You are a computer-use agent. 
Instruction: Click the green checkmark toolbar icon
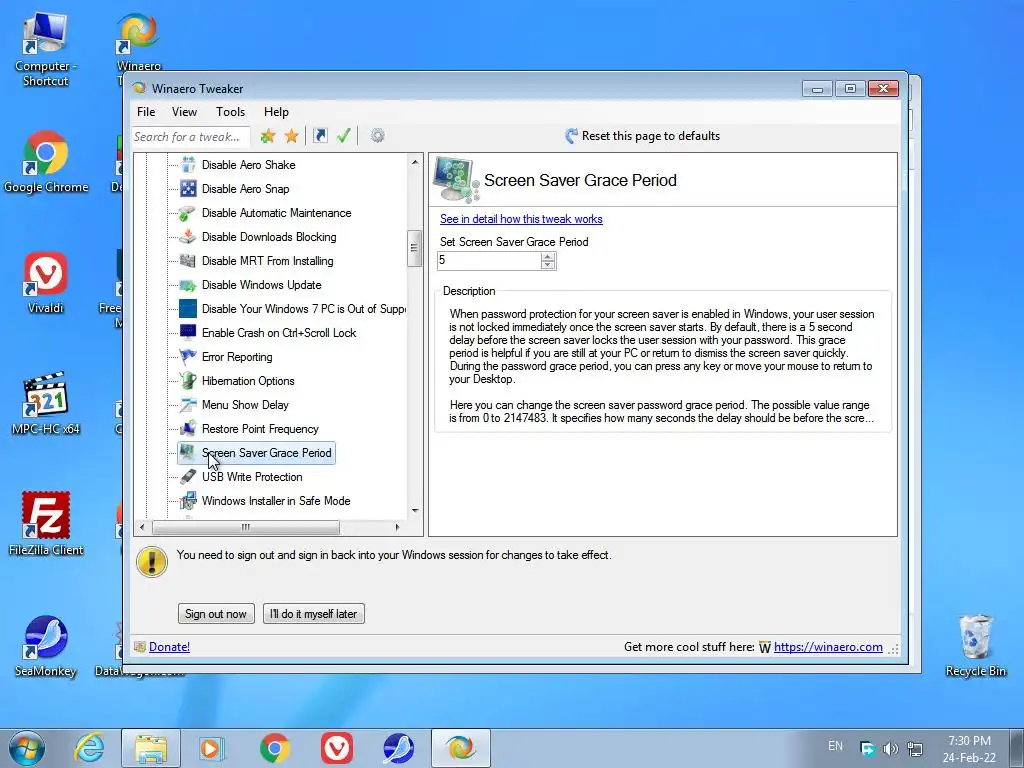344,136
